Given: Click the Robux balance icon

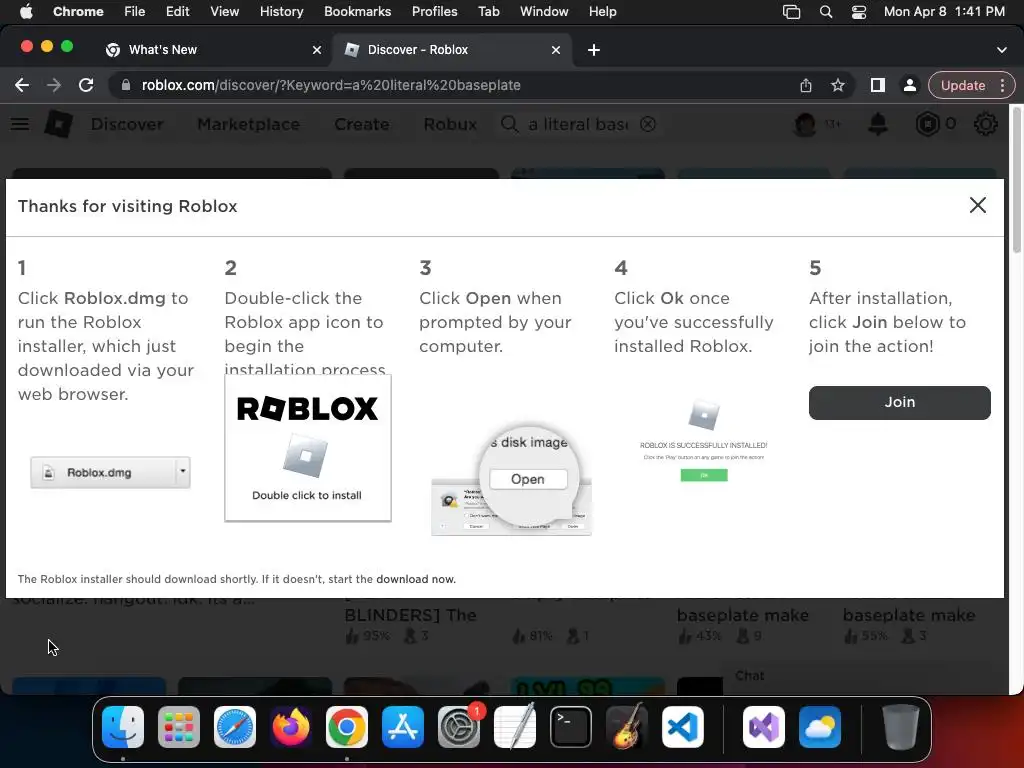Looking at the screenshot, I should [x=927, y=123].
